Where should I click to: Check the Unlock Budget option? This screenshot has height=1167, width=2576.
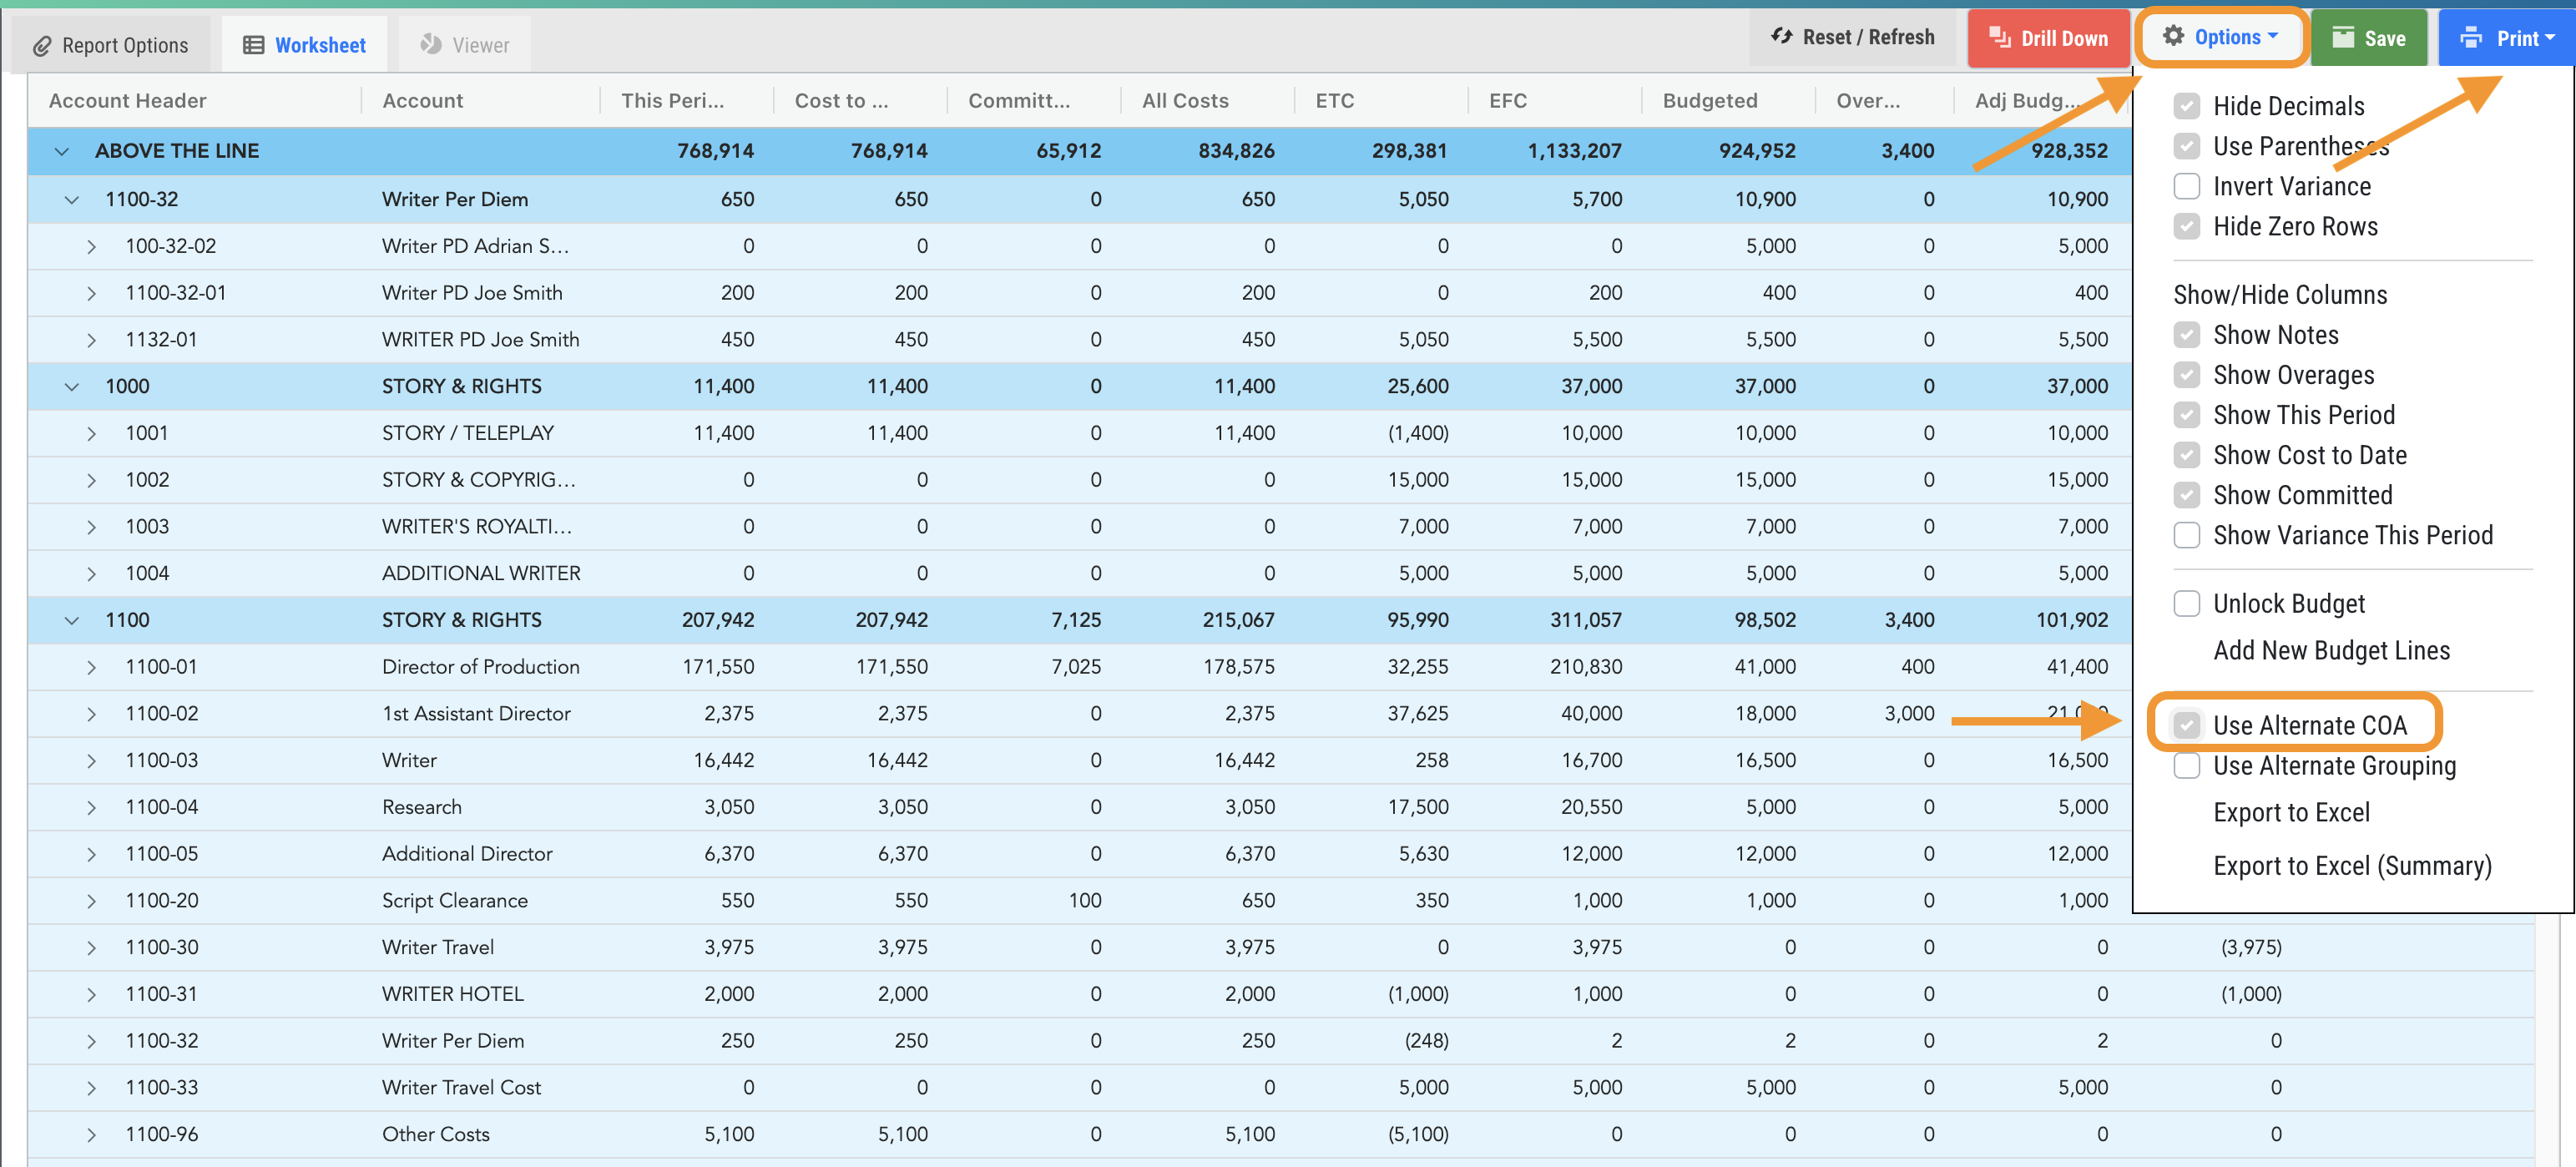[2187, 604]
